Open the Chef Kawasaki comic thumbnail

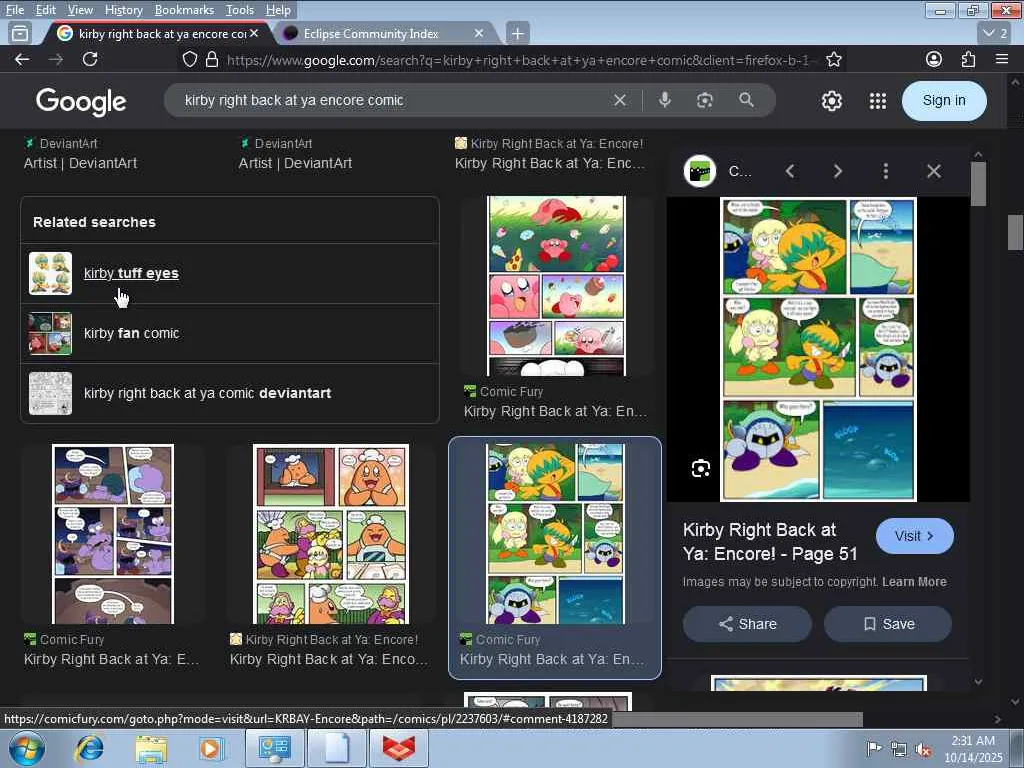tap(331, 534)
